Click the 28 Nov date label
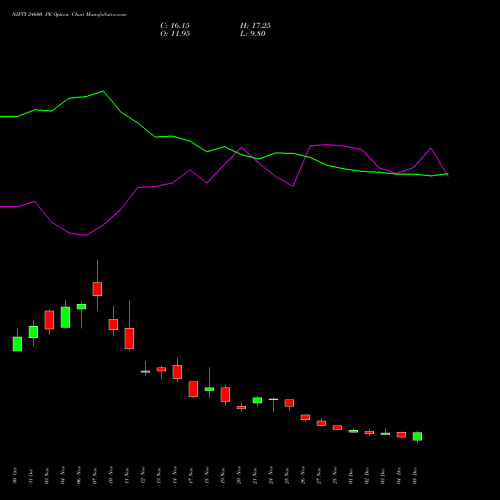This screenshot has width=500, height=500. point(335,476)
